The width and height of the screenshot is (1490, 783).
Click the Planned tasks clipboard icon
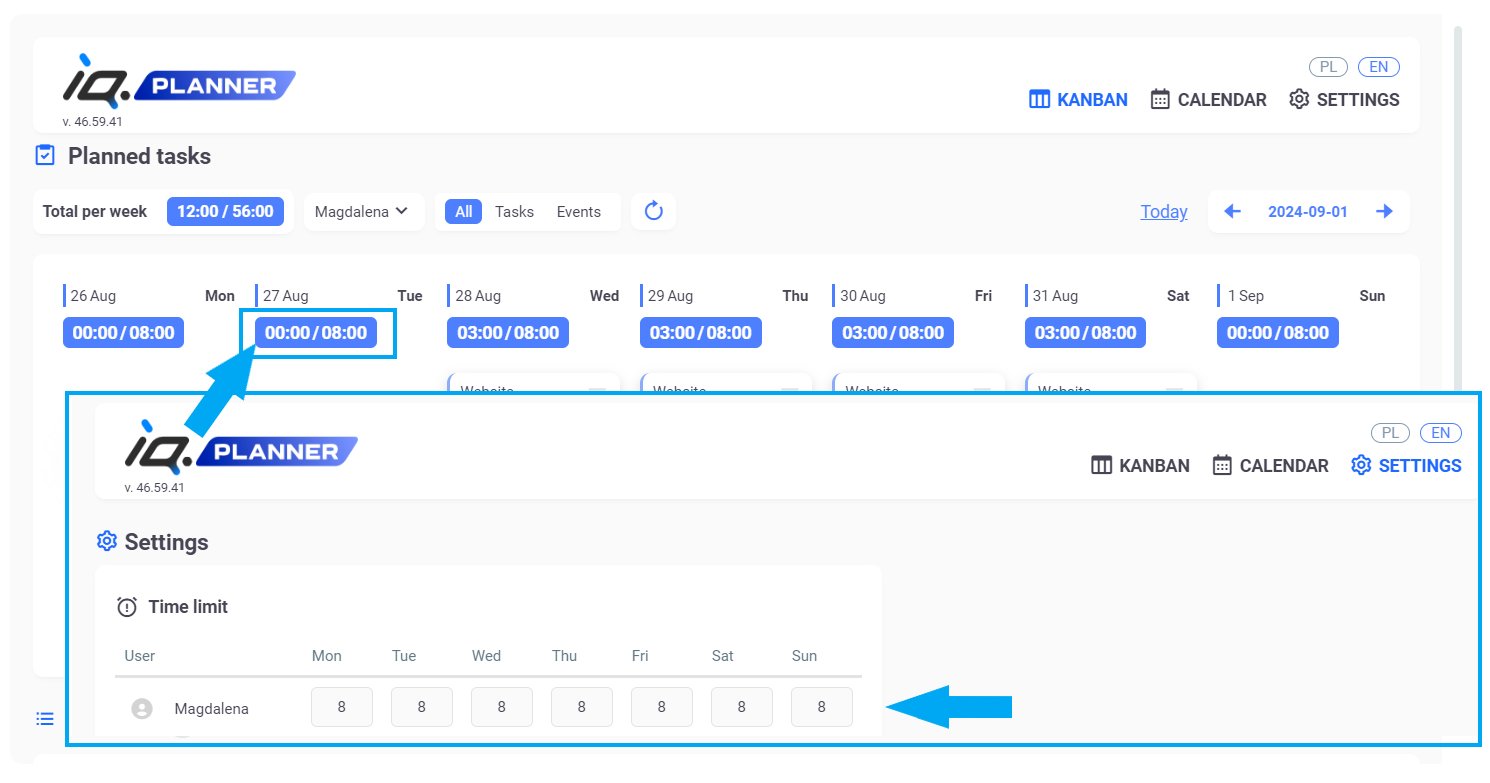[x=45, y=156]
